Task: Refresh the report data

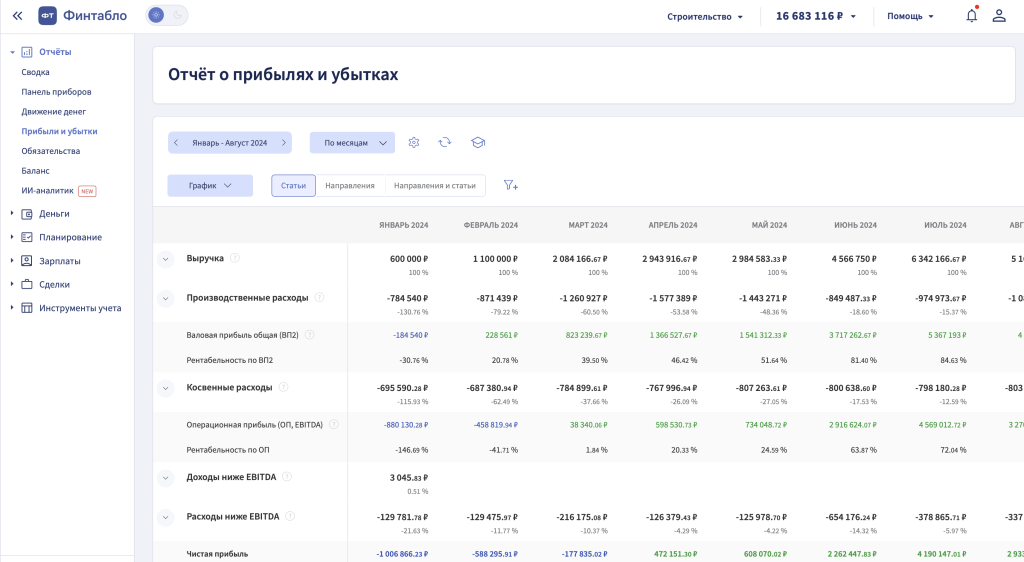Action: (x=445, y=142)
